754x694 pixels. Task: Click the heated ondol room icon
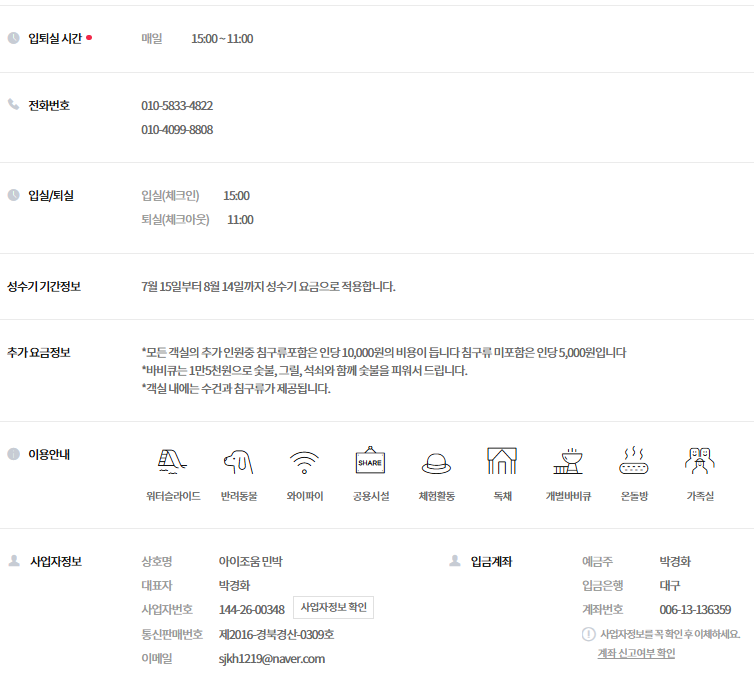point(634,461)
